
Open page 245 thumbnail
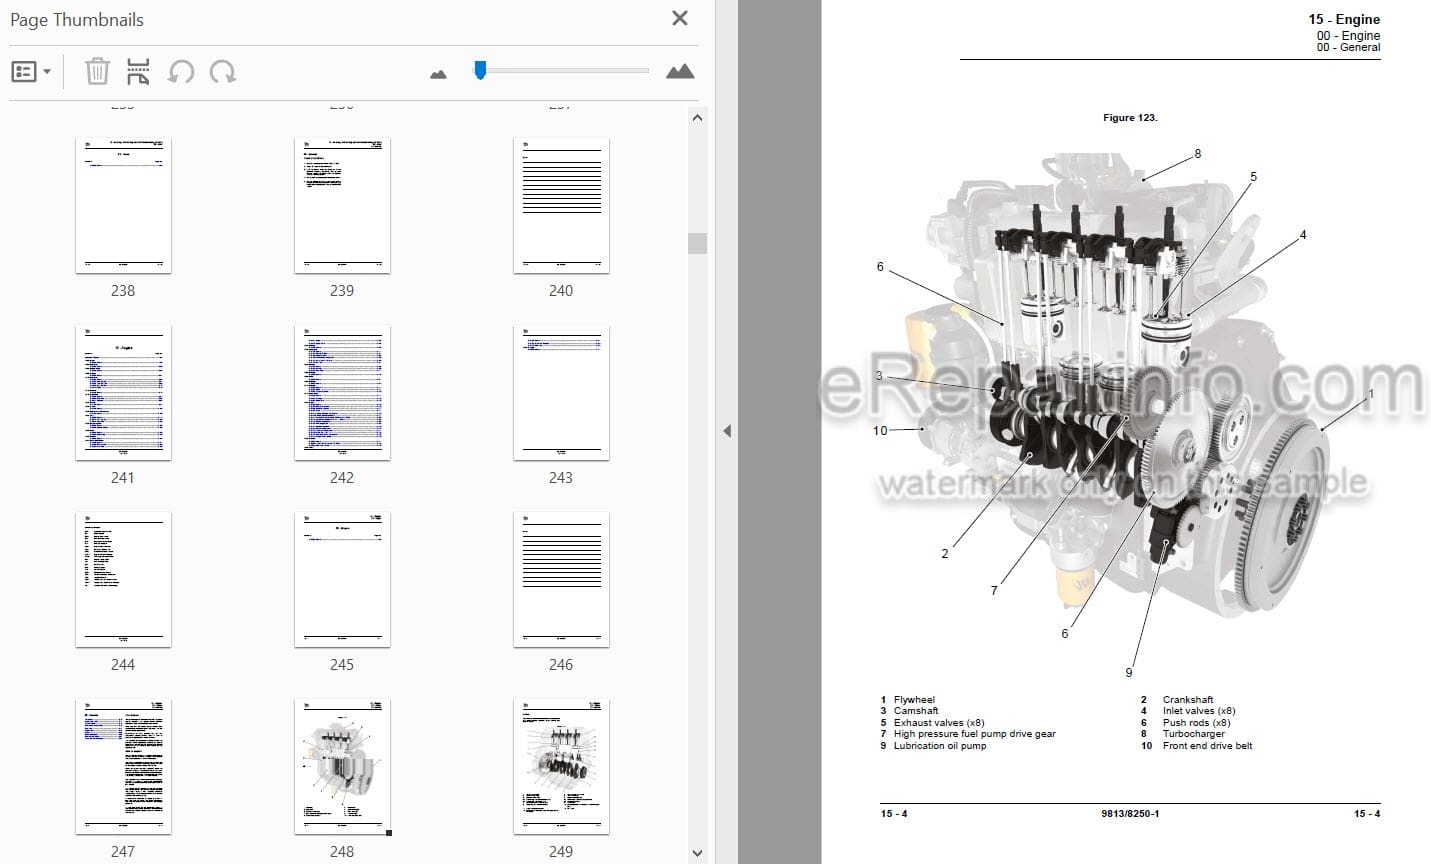342,580
